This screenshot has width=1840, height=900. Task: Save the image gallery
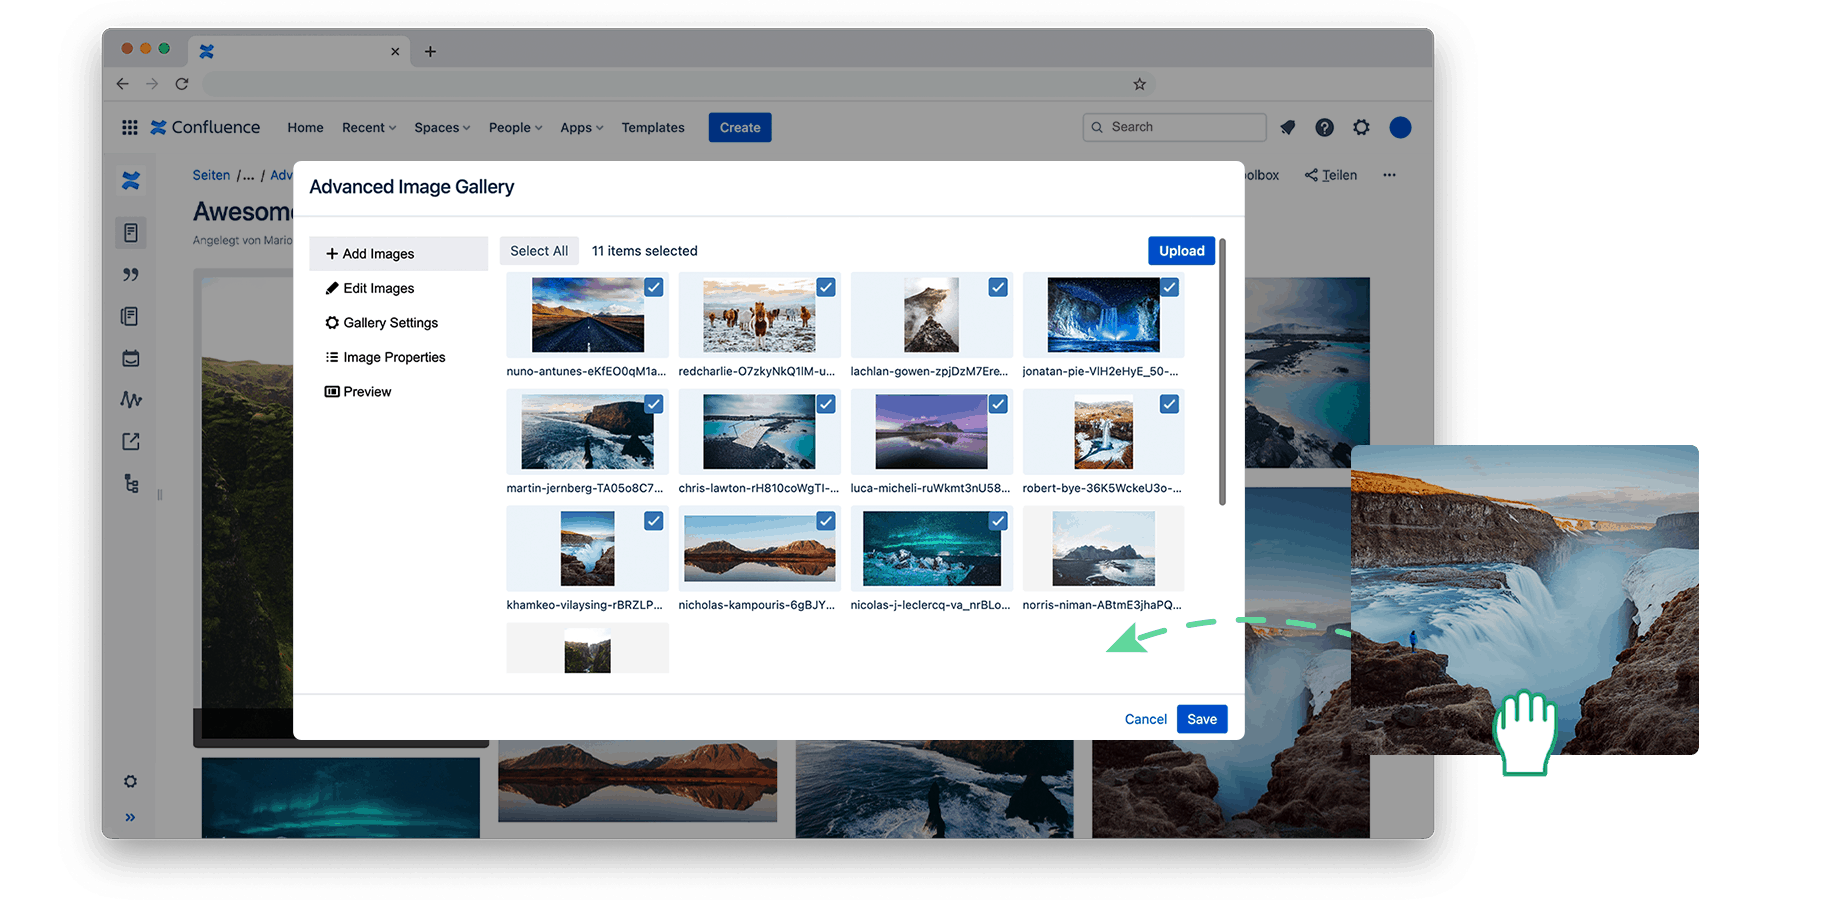pyautogui.click(x=1202, y=719)
